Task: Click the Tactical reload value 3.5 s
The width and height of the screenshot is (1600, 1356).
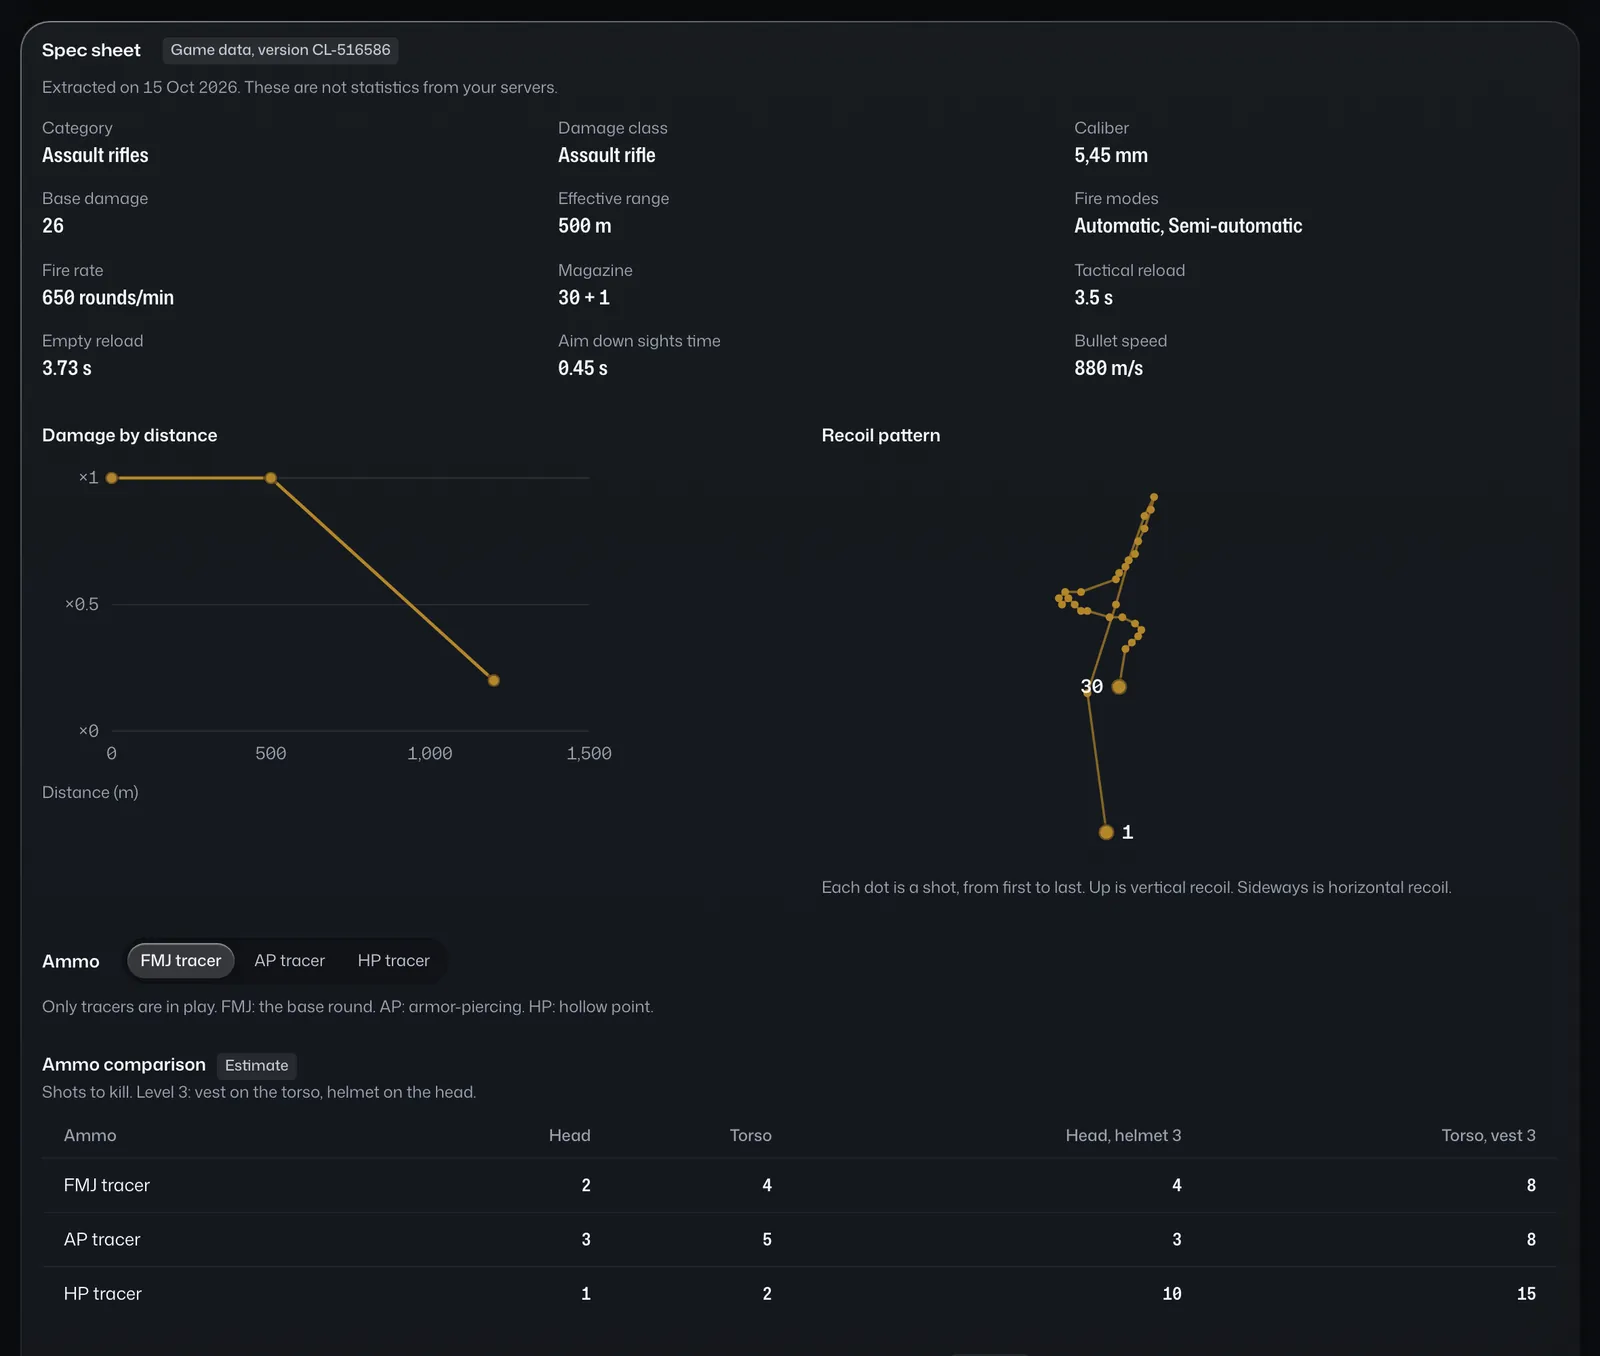Action: (x=1094, y=298)
